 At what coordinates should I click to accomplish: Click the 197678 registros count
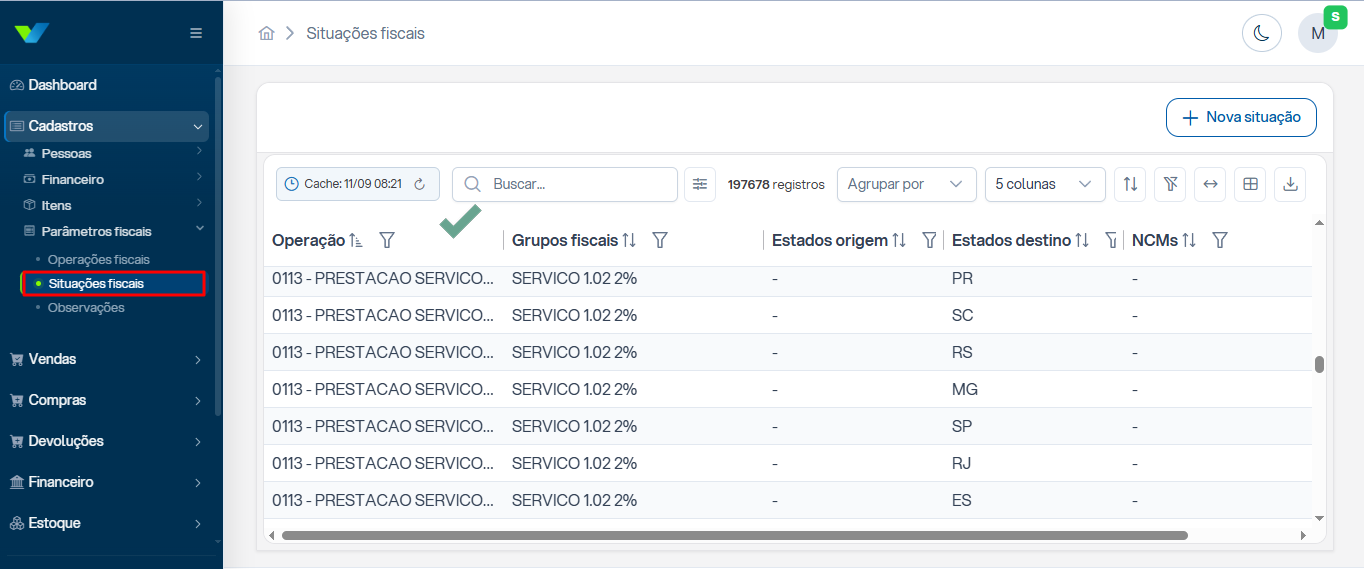(776, 184)
